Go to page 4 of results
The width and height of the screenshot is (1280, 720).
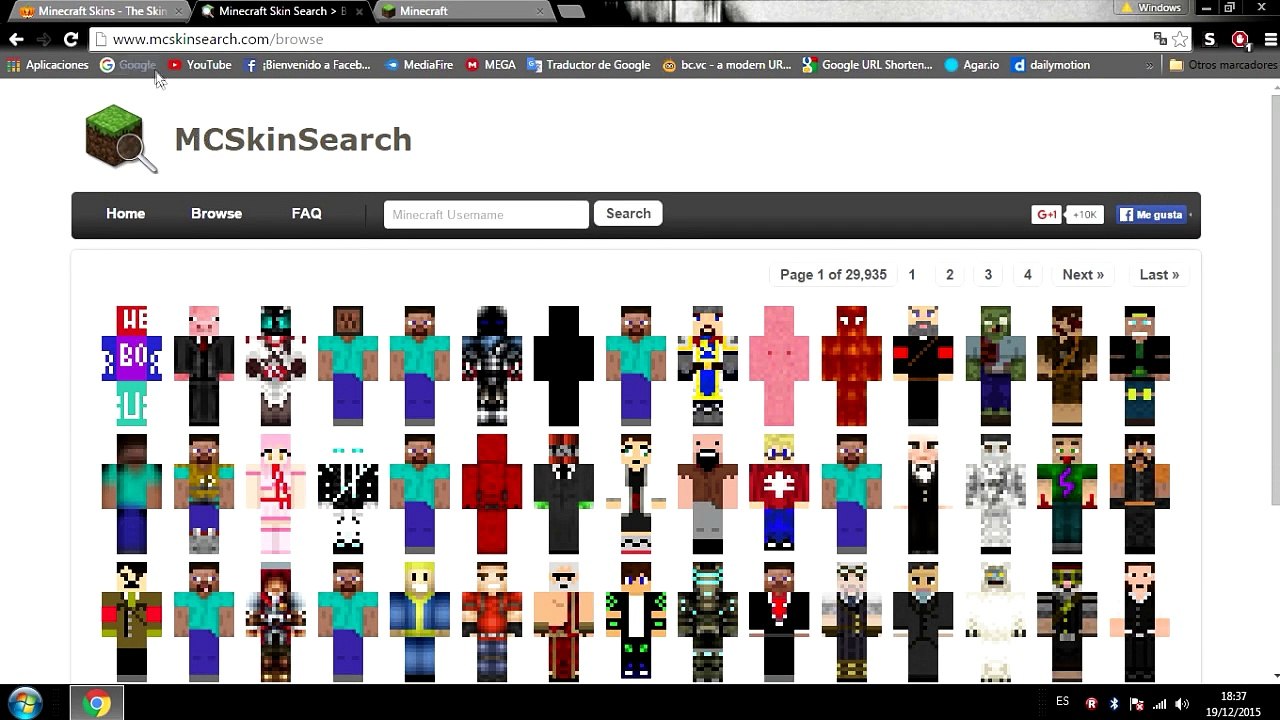point(1027,275)
